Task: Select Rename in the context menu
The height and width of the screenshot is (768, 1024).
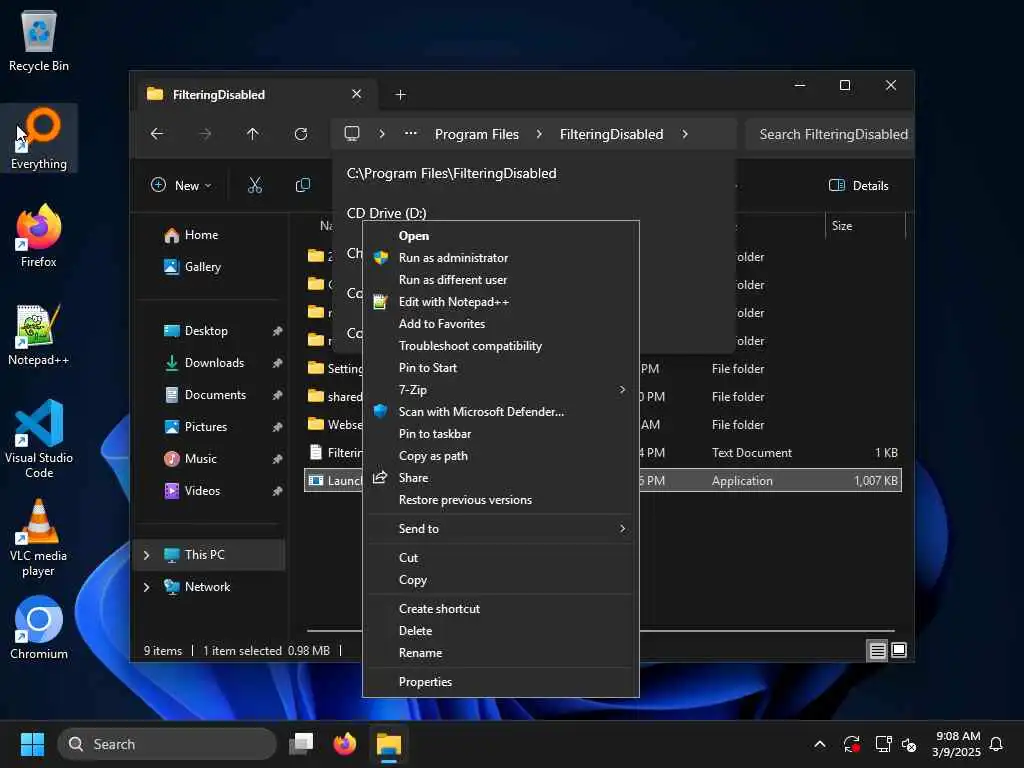Action: point(500,653)
